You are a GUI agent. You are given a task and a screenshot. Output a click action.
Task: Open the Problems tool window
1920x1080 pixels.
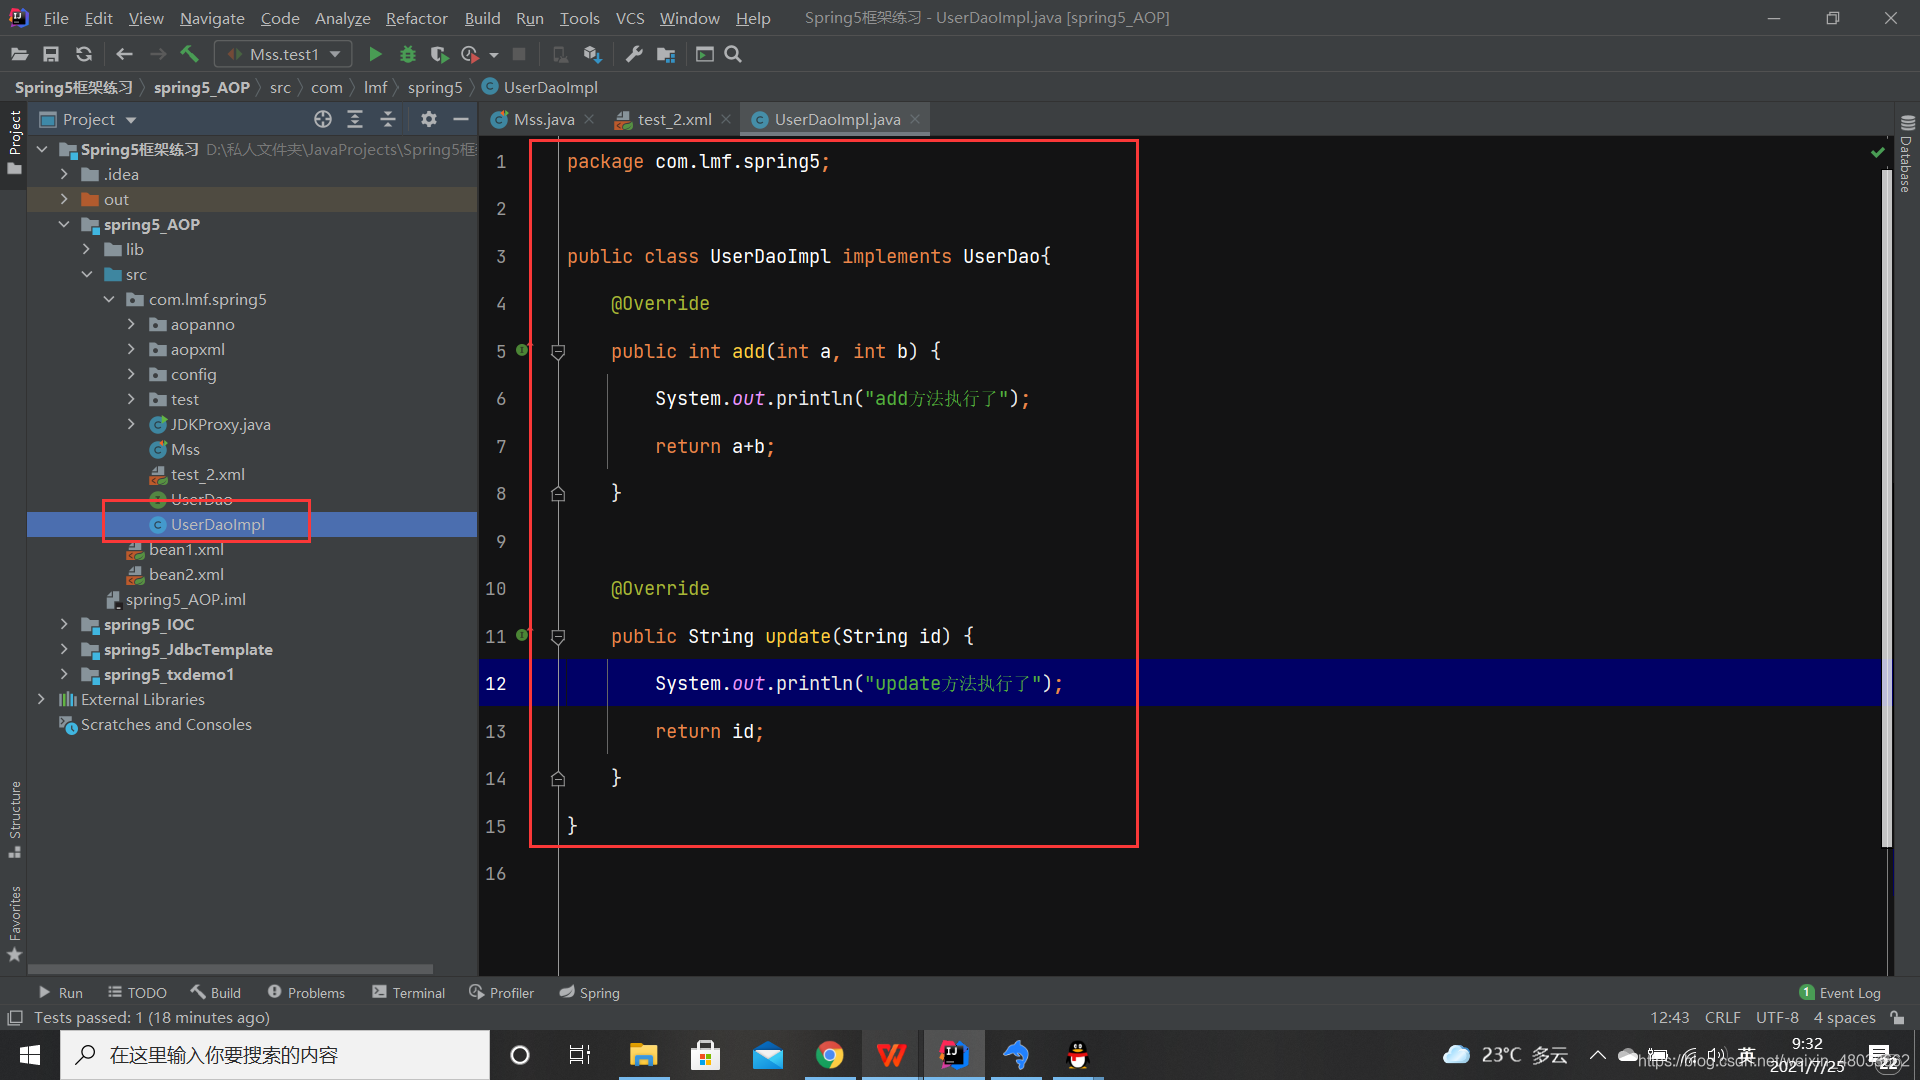click(x=306, y=993)
